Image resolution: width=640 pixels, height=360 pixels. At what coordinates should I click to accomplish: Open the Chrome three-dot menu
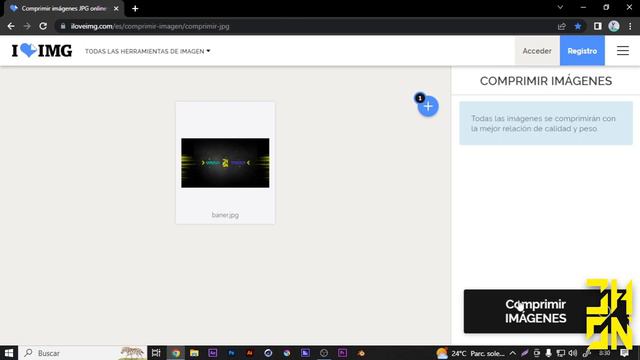coord(630,26)
